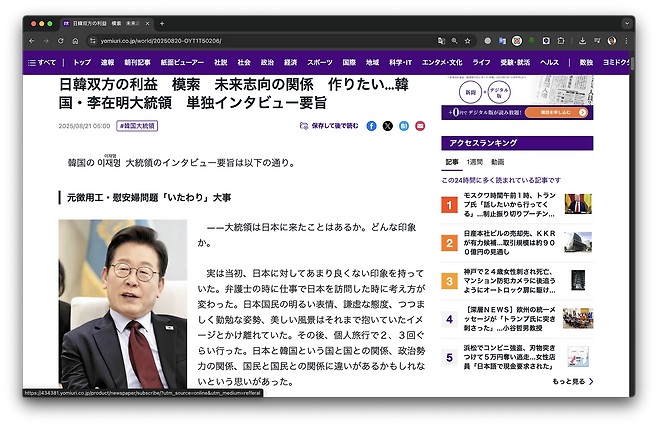The height and width of the screenshot is (427, 658).
Task: Share article on Hatena Bookmark
Action: coord(404,126)
